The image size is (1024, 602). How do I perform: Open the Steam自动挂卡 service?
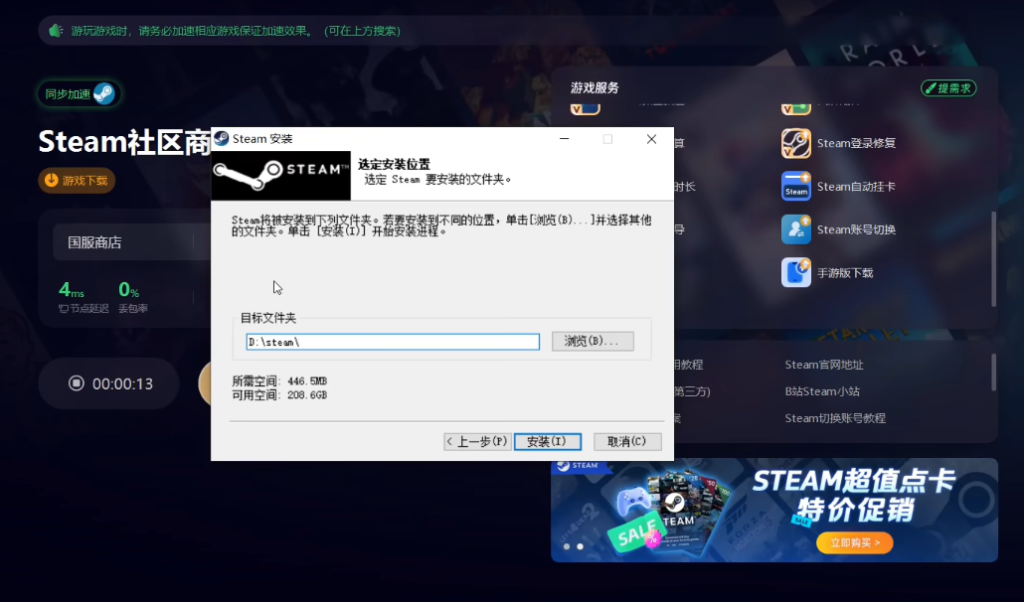(x=839, y=187)
